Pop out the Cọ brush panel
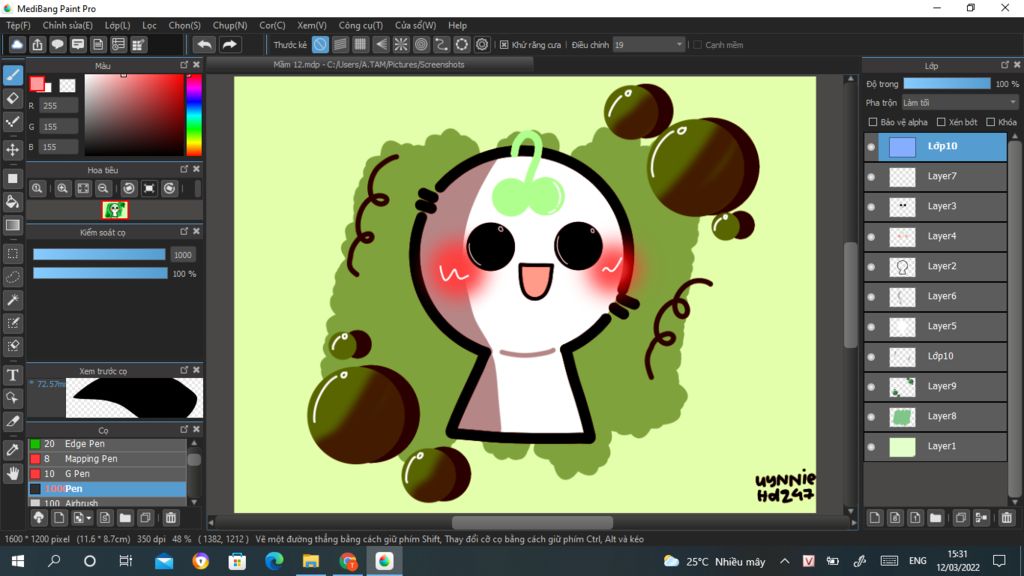The width and height of the screenshot is (1024, 576). point(184,429)
